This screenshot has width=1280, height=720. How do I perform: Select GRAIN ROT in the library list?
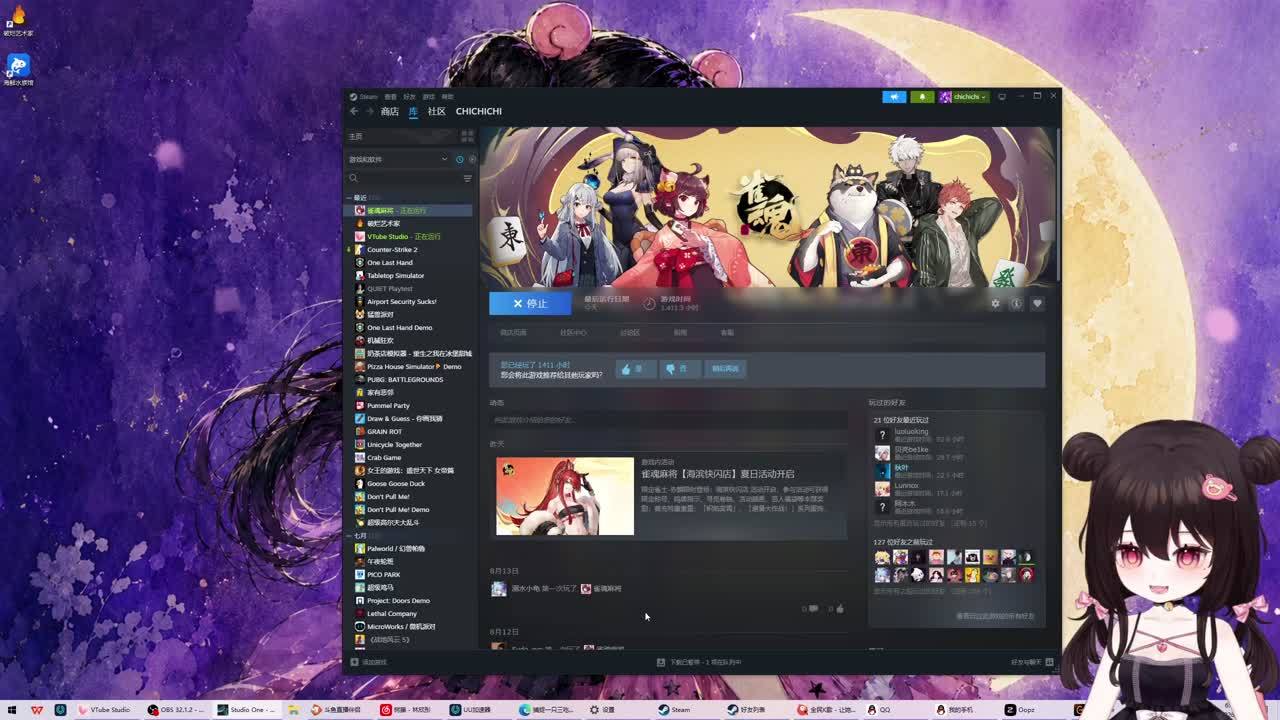[x=409, y=432]
